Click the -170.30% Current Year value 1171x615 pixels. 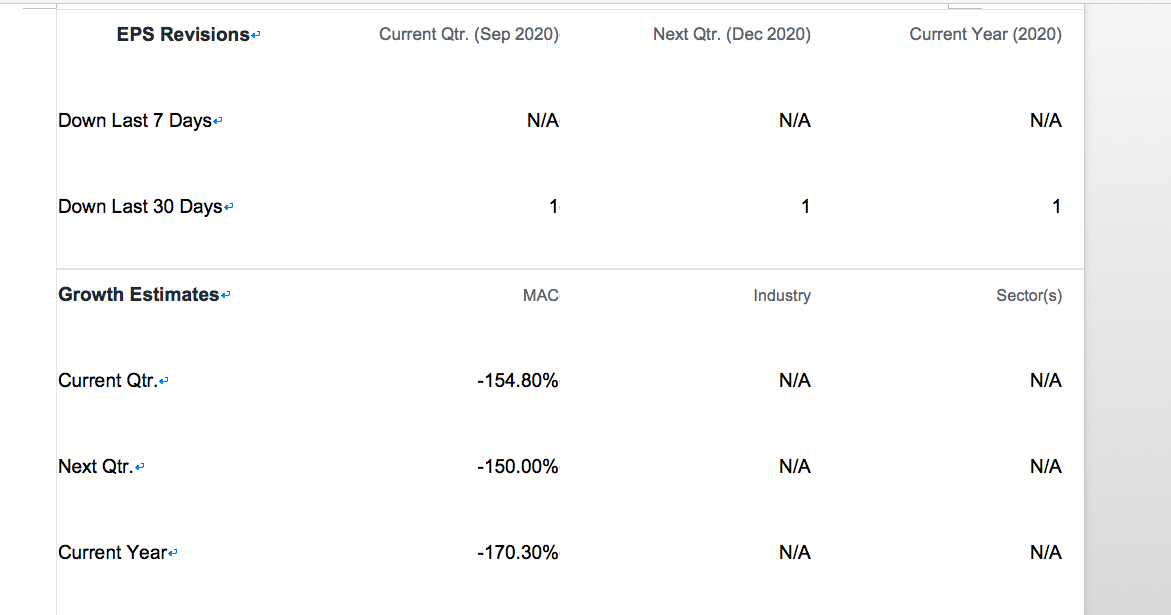(518, 552)
